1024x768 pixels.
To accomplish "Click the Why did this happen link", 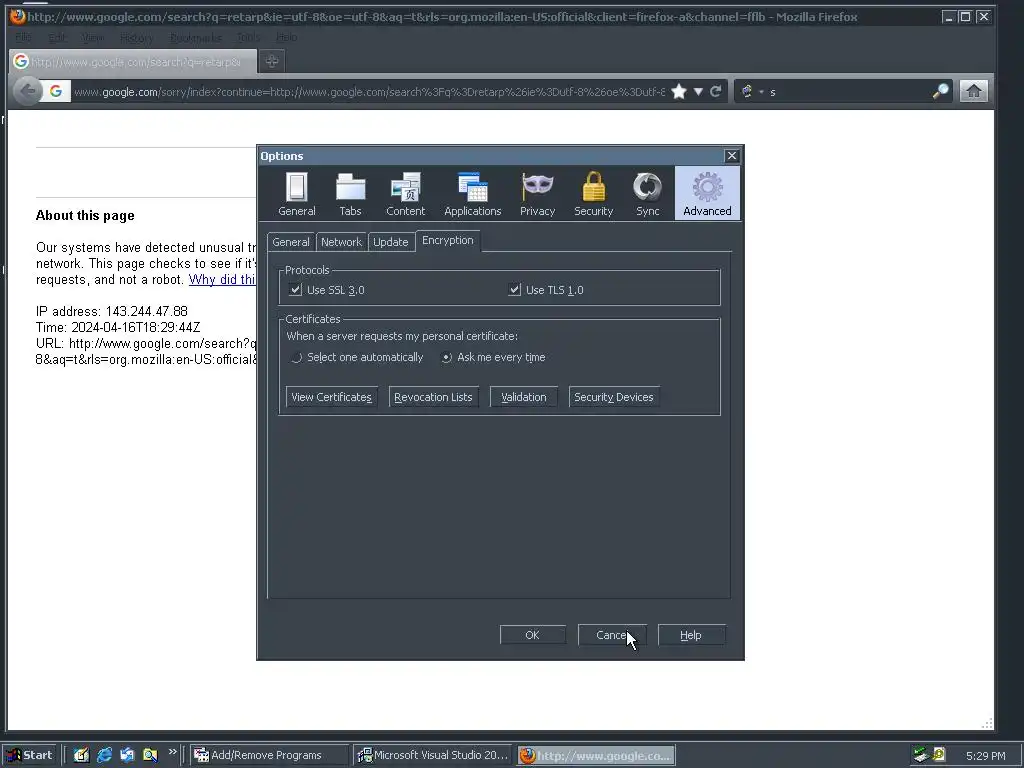I will point(222,280).
